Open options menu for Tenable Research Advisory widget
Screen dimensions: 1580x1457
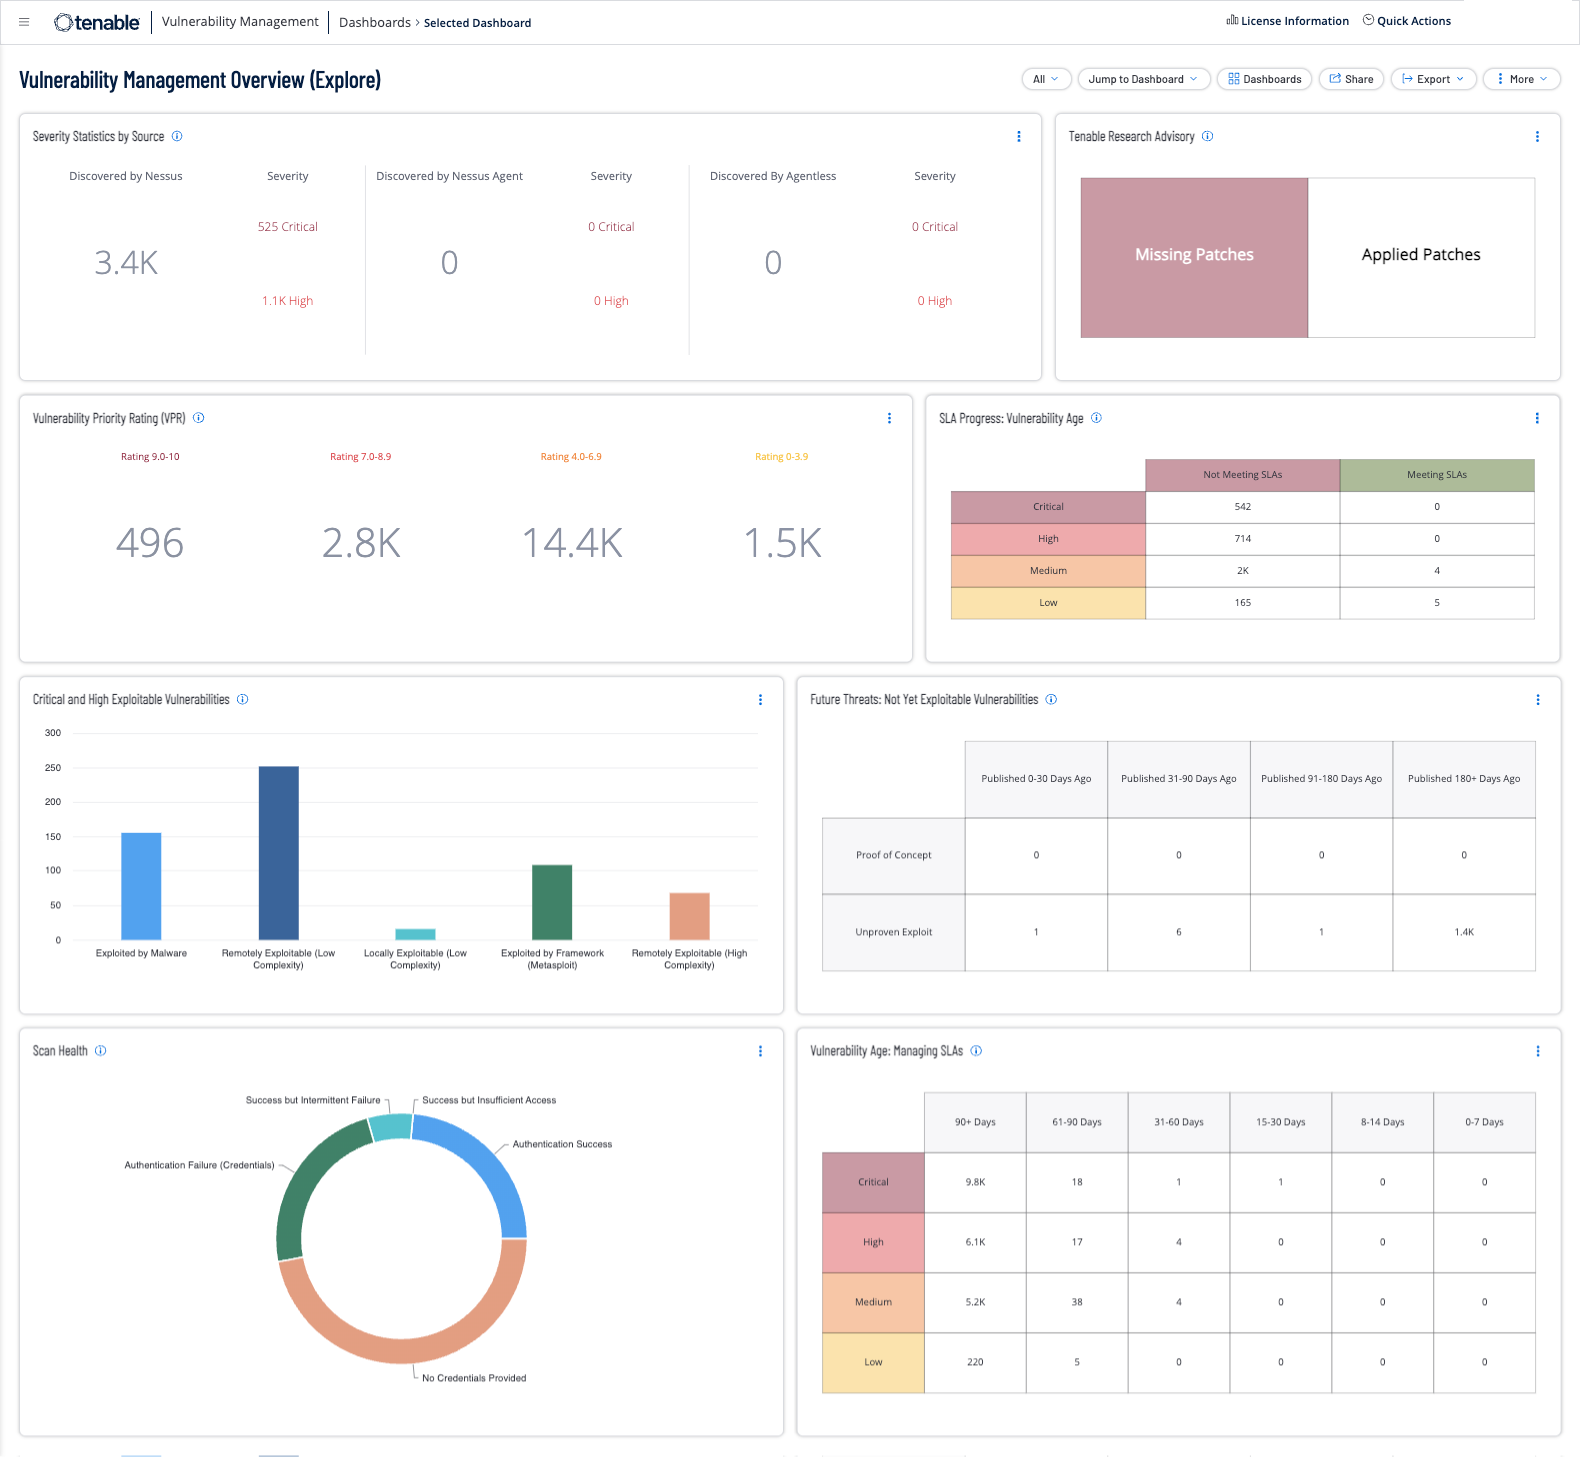(x=1537, y=136)
